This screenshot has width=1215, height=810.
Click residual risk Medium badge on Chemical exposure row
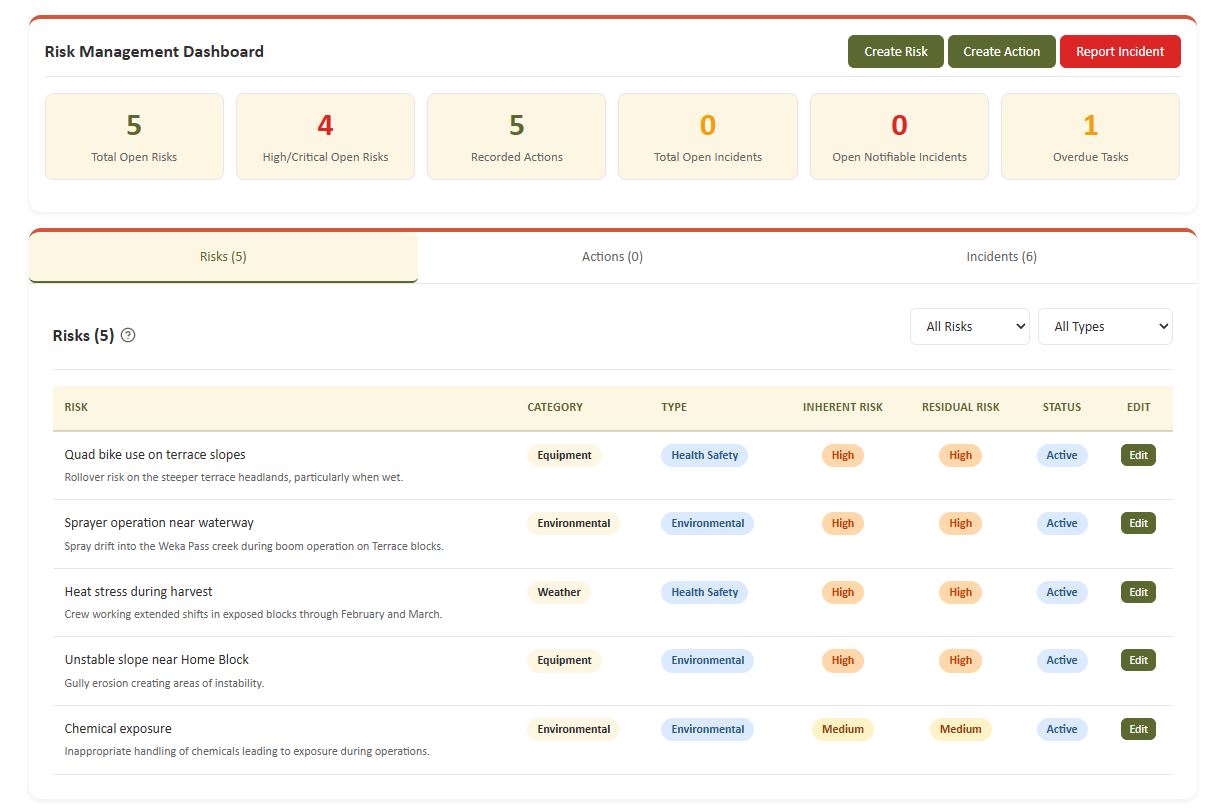point(960,729)
